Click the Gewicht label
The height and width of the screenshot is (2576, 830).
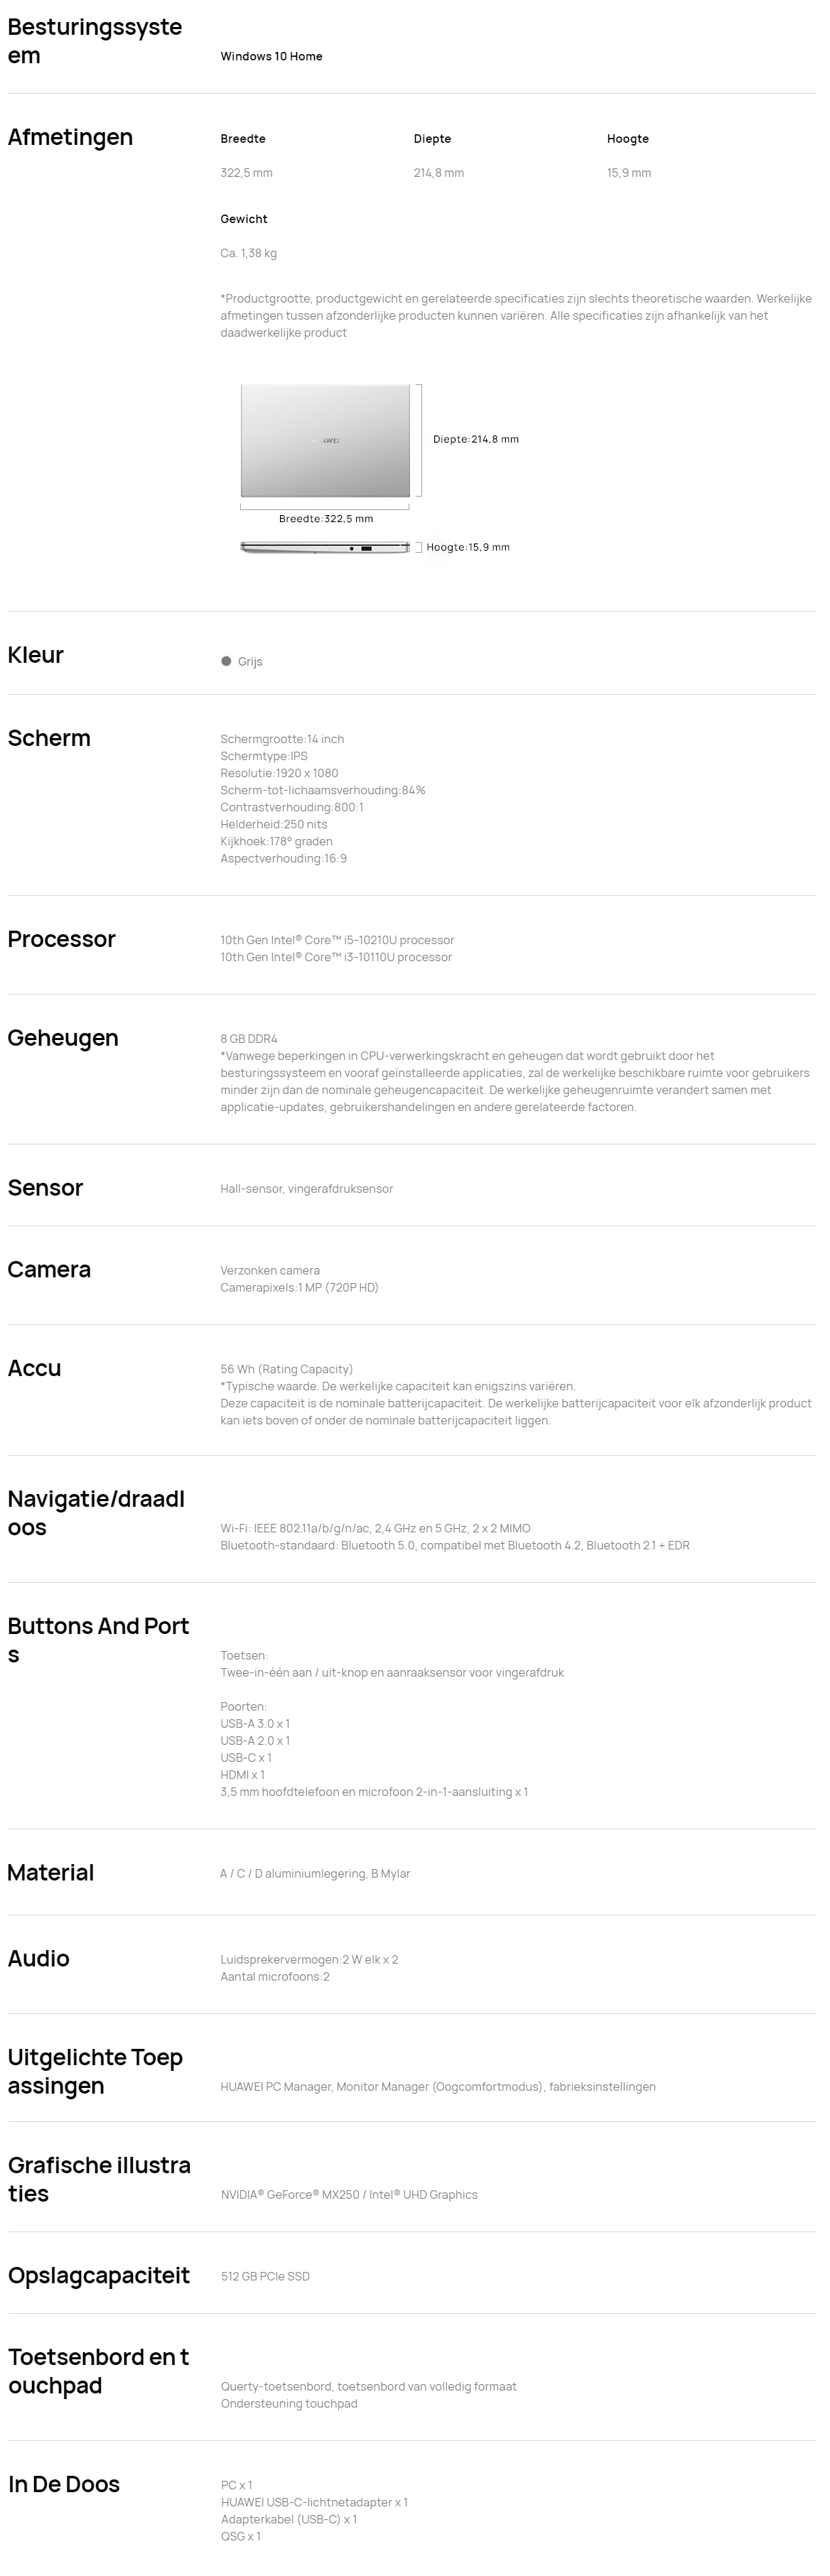(x=244, y=219)
